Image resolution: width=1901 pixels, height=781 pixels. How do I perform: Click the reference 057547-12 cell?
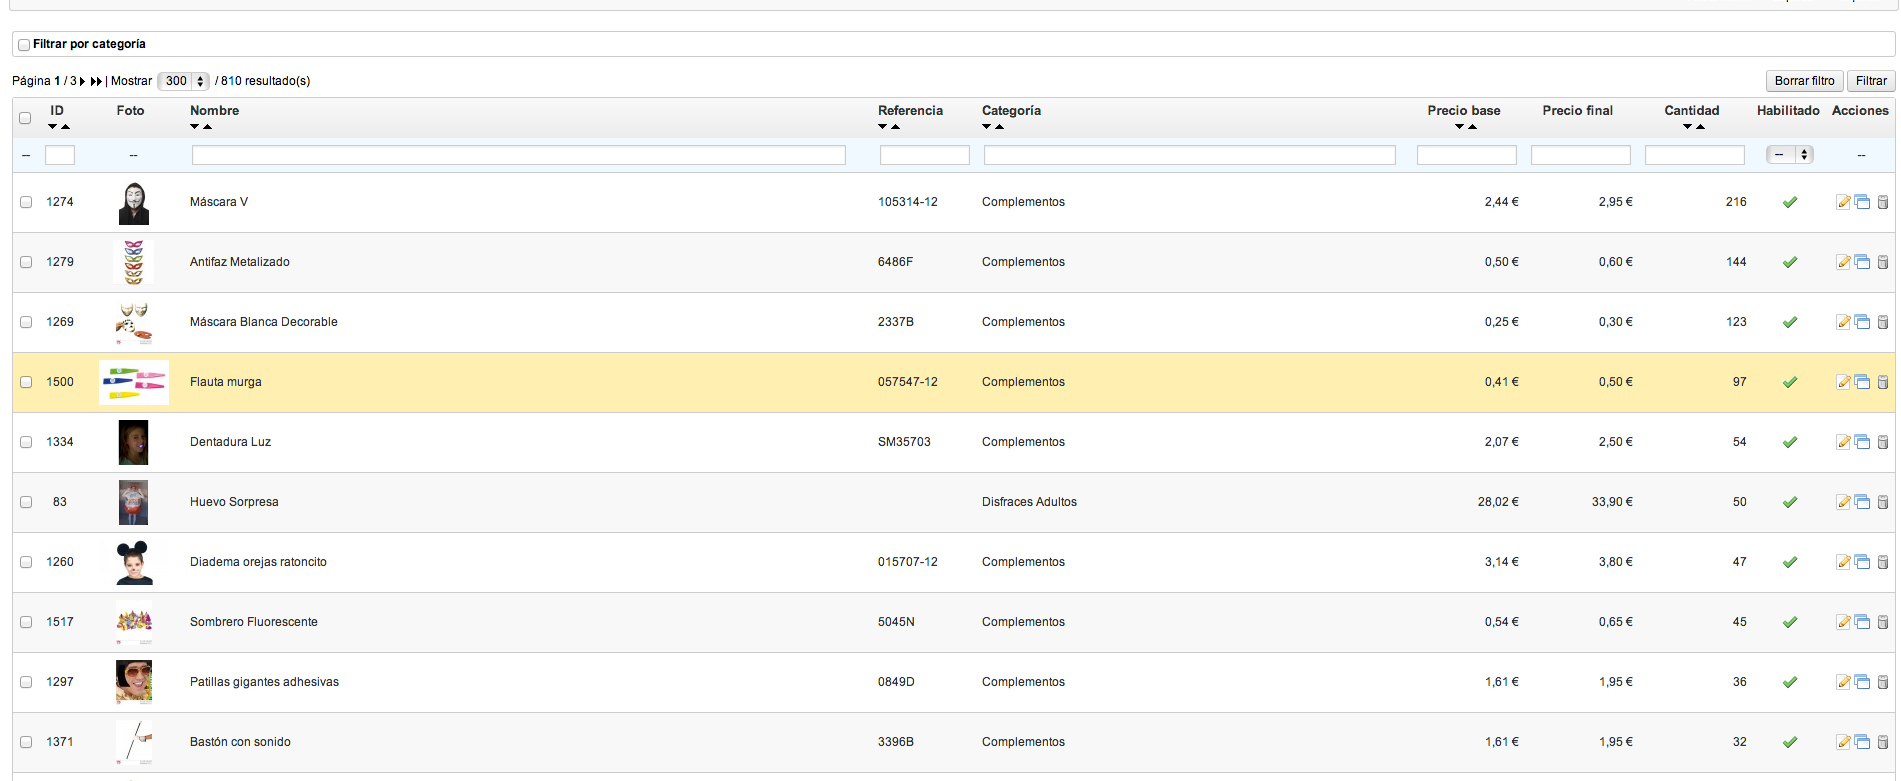[x=908, y=382]
